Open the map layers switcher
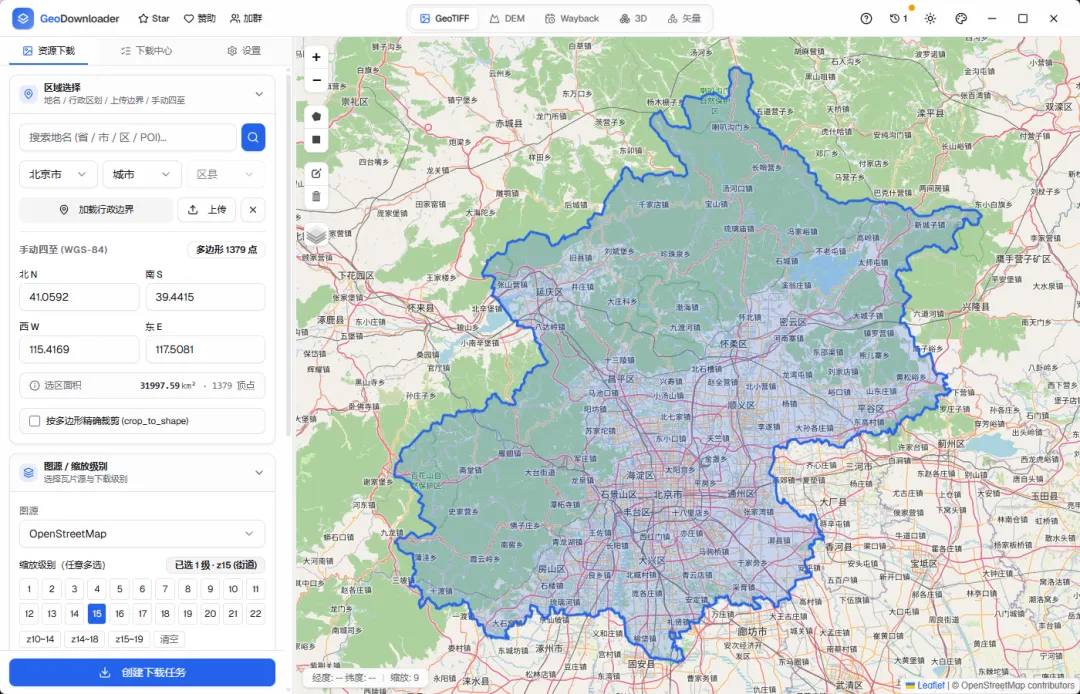Screen dimensions: 1080x694 316,235
